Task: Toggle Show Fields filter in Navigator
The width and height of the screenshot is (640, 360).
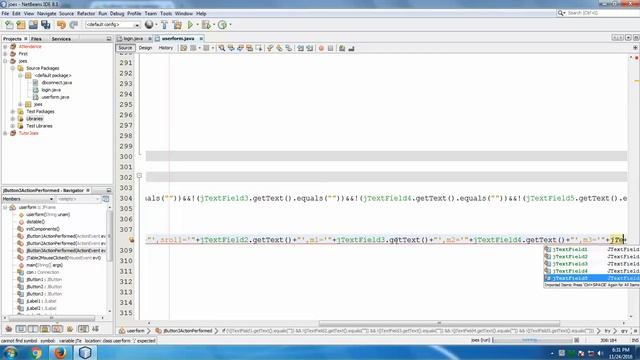Action: click(x=20, y=329)
